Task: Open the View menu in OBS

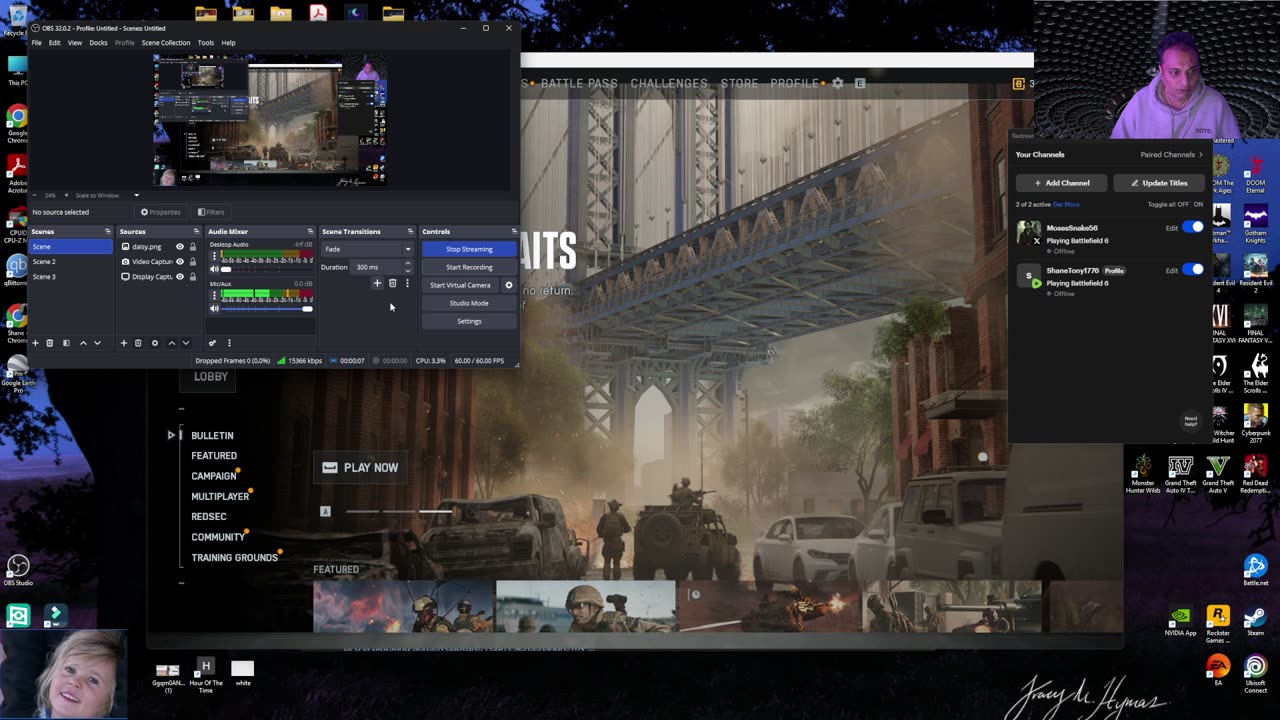Action: coord(75,43)
